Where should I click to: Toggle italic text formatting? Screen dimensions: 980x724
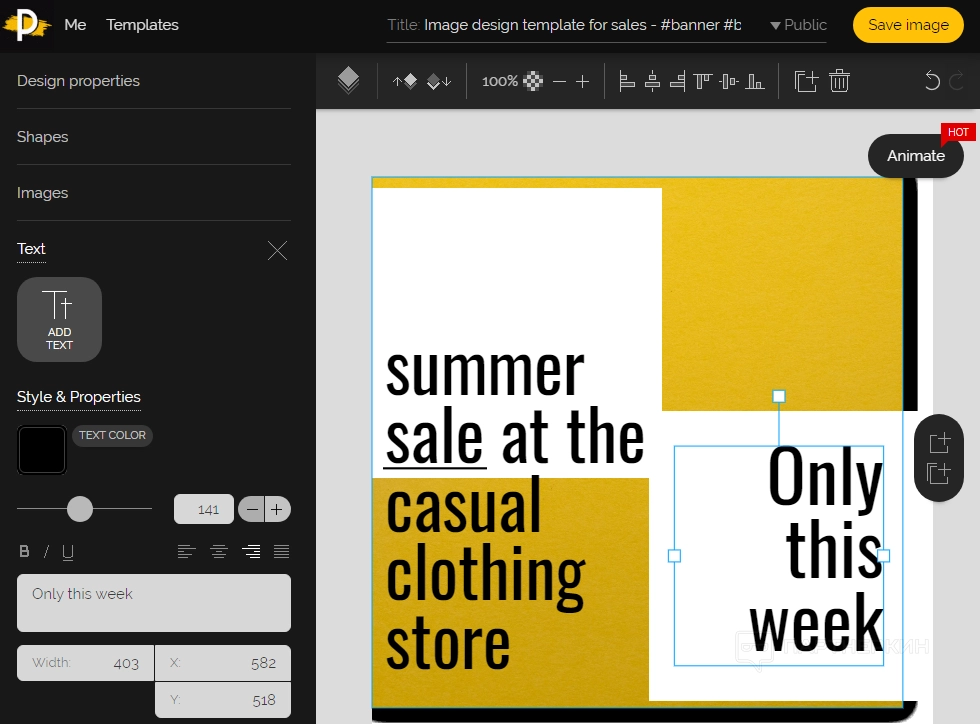point(46,552)
